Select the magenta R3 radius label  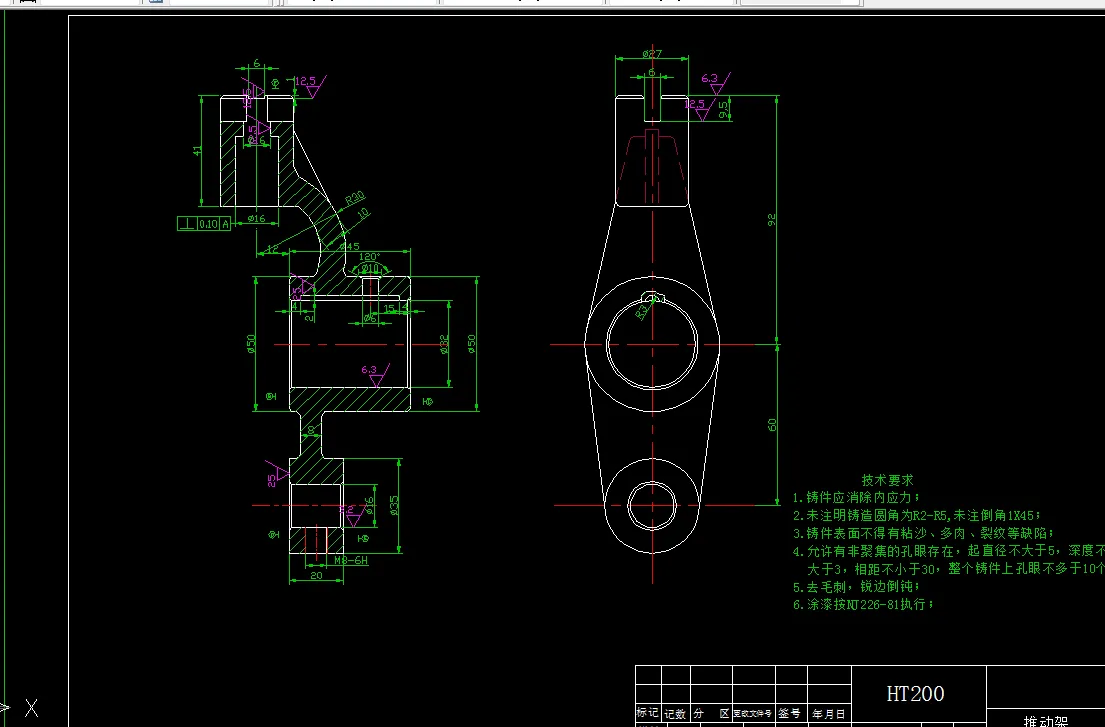pyautogui.click(x=643, y=311)
